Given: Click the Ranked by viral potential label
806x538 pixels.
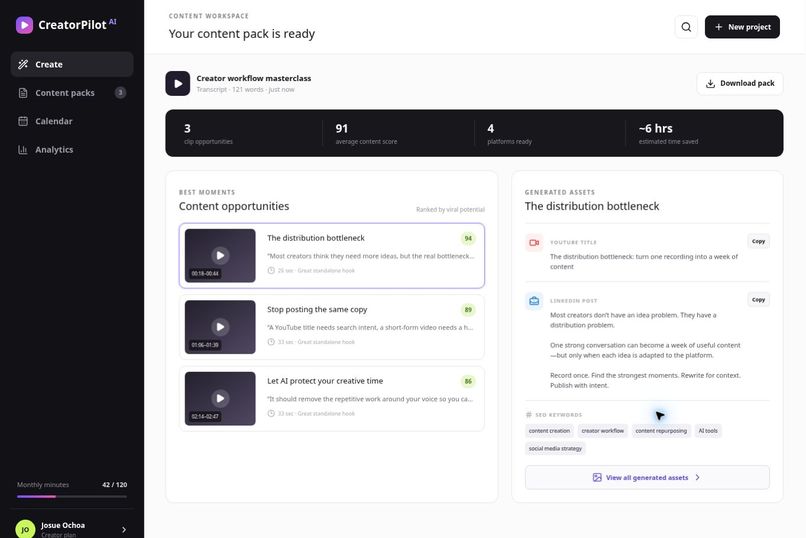Looking at the screenshot, I should 450,210.
